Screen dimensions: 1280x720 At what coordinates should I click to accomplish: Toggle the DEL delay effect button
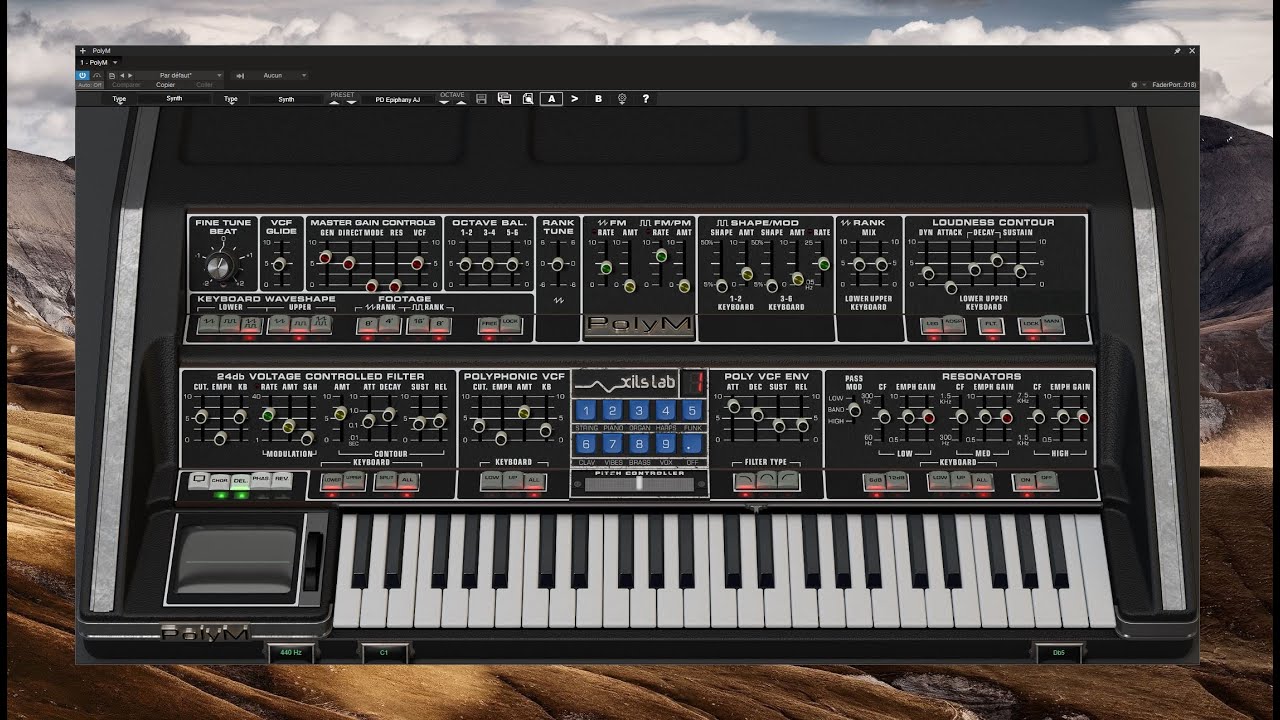point(240,481)
